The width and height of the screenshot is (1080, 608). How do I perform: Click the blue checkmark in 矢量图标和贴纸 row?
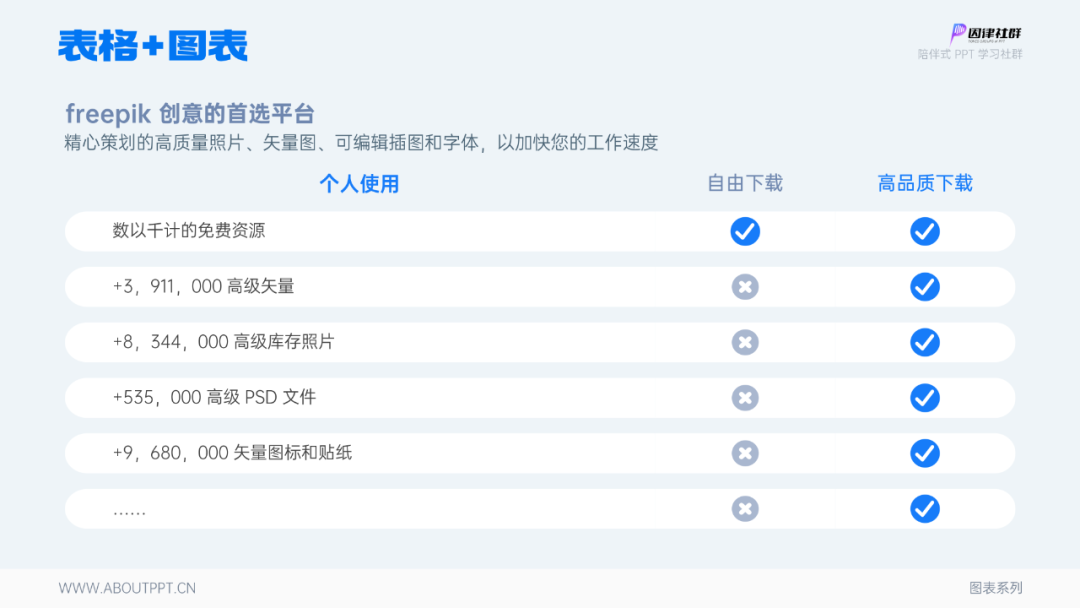click(x=924, y=453)
